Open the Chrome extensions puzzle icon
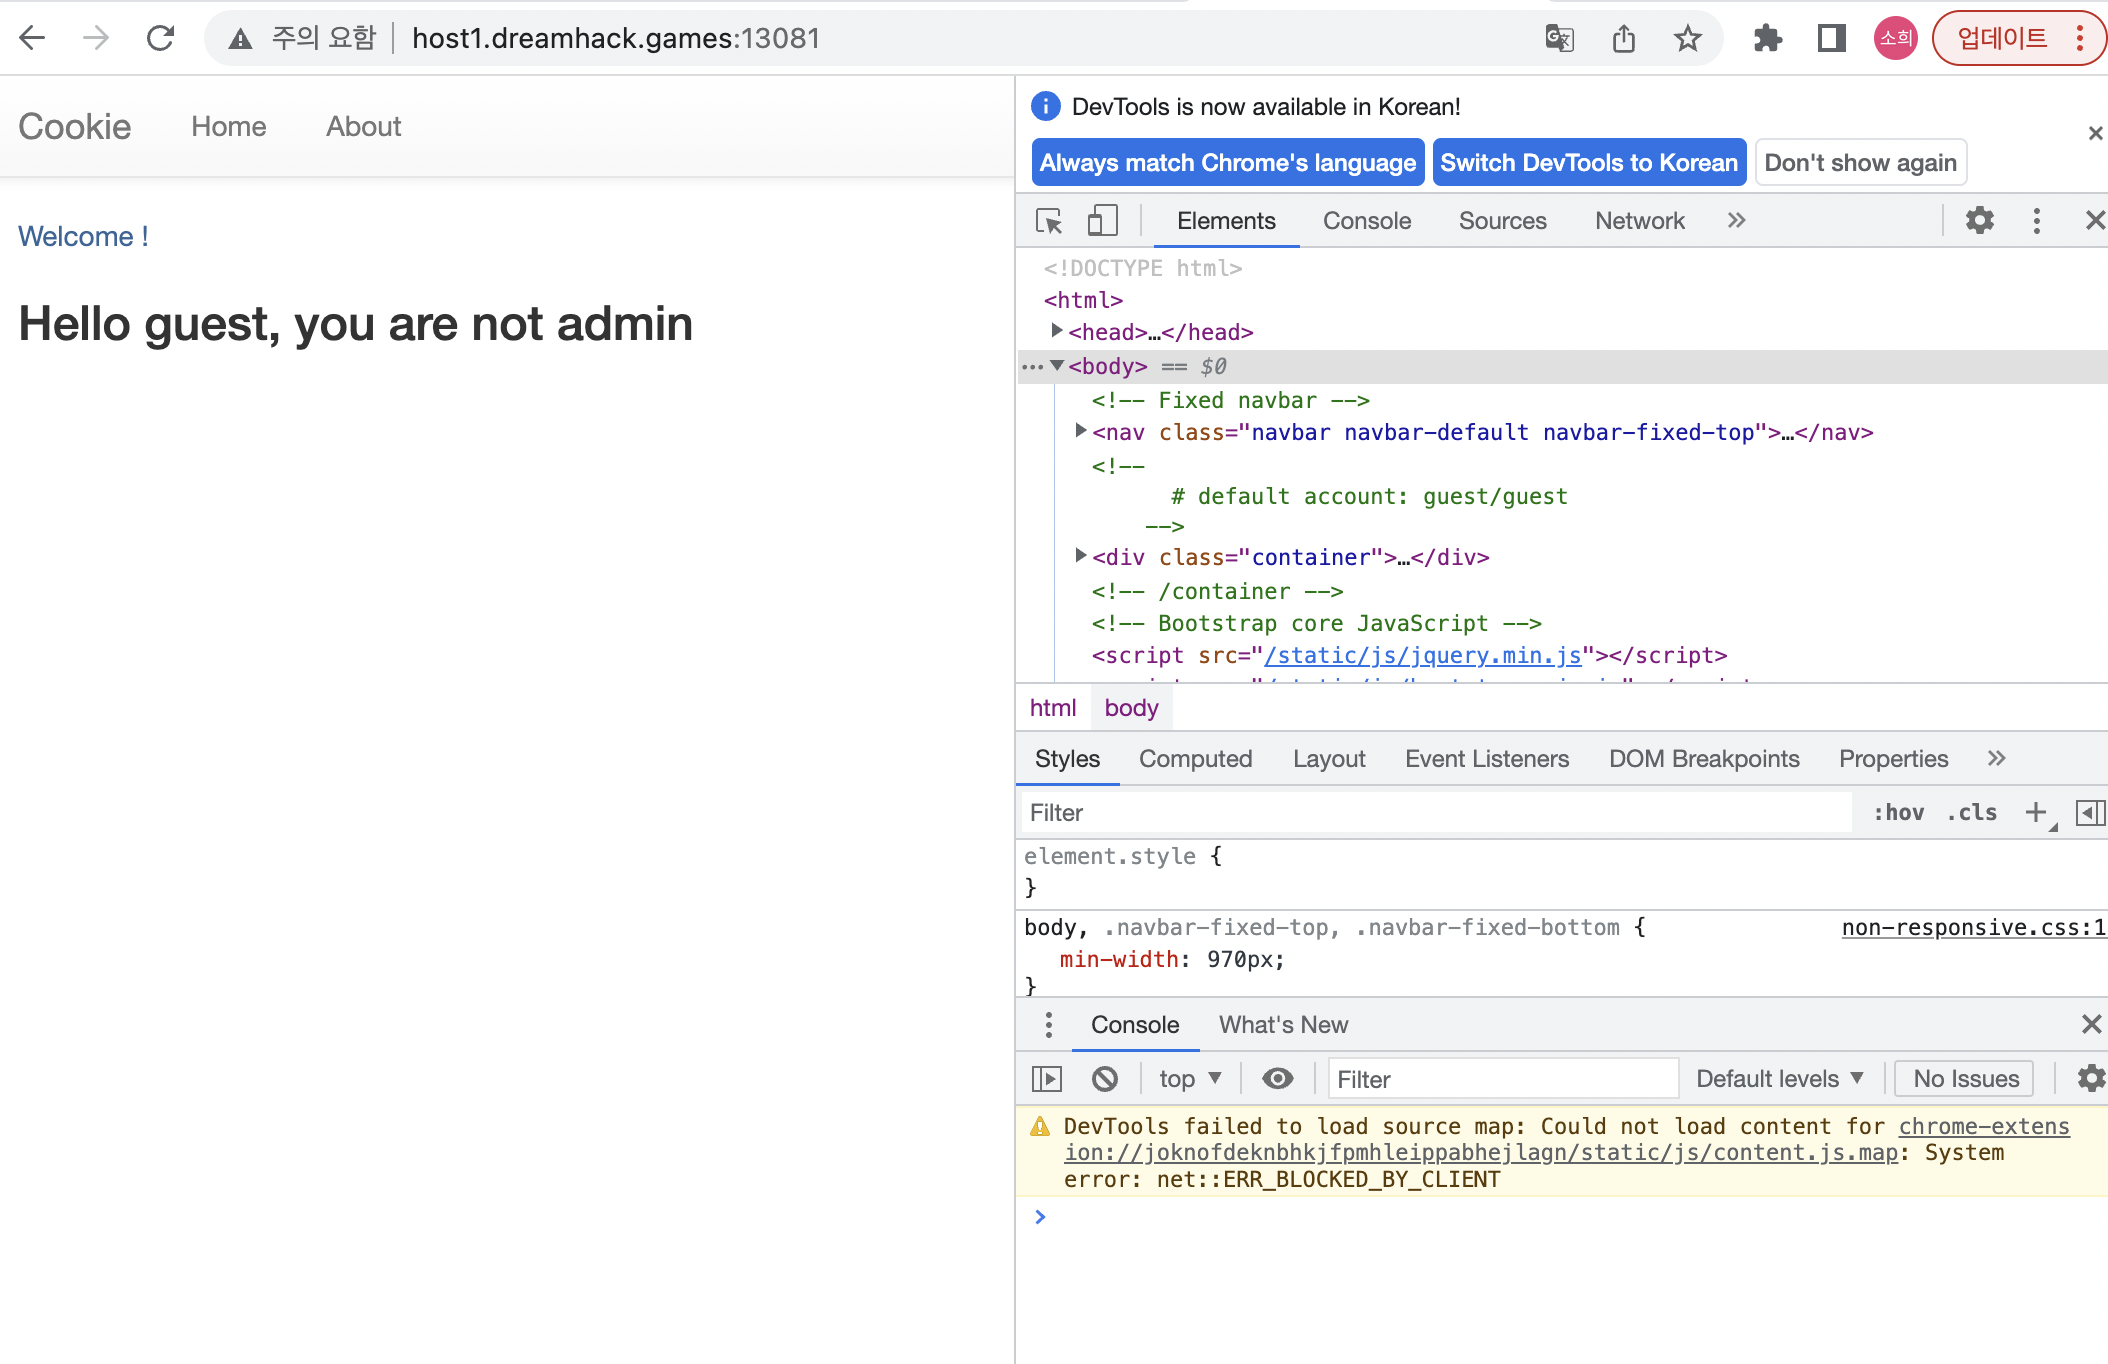 1767,39
